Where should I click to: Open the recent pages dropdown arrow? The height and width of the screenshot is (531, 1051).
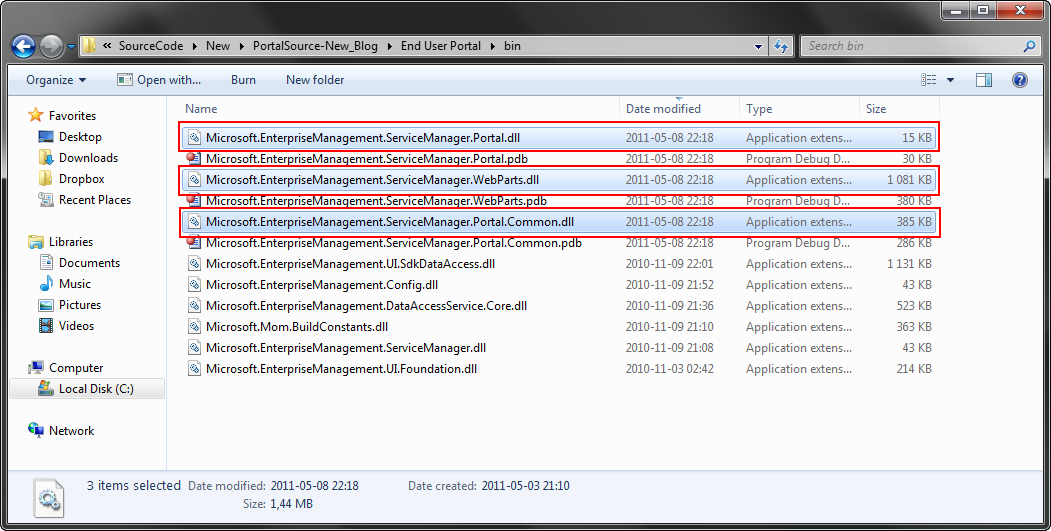(70, 47)
